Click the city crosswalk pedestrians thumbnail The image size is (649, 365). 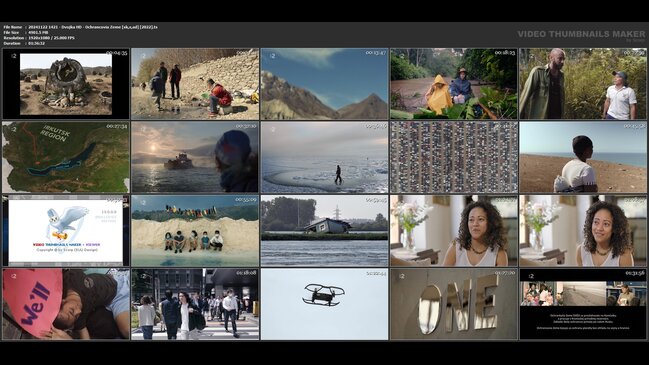click(x=195, y=304)
